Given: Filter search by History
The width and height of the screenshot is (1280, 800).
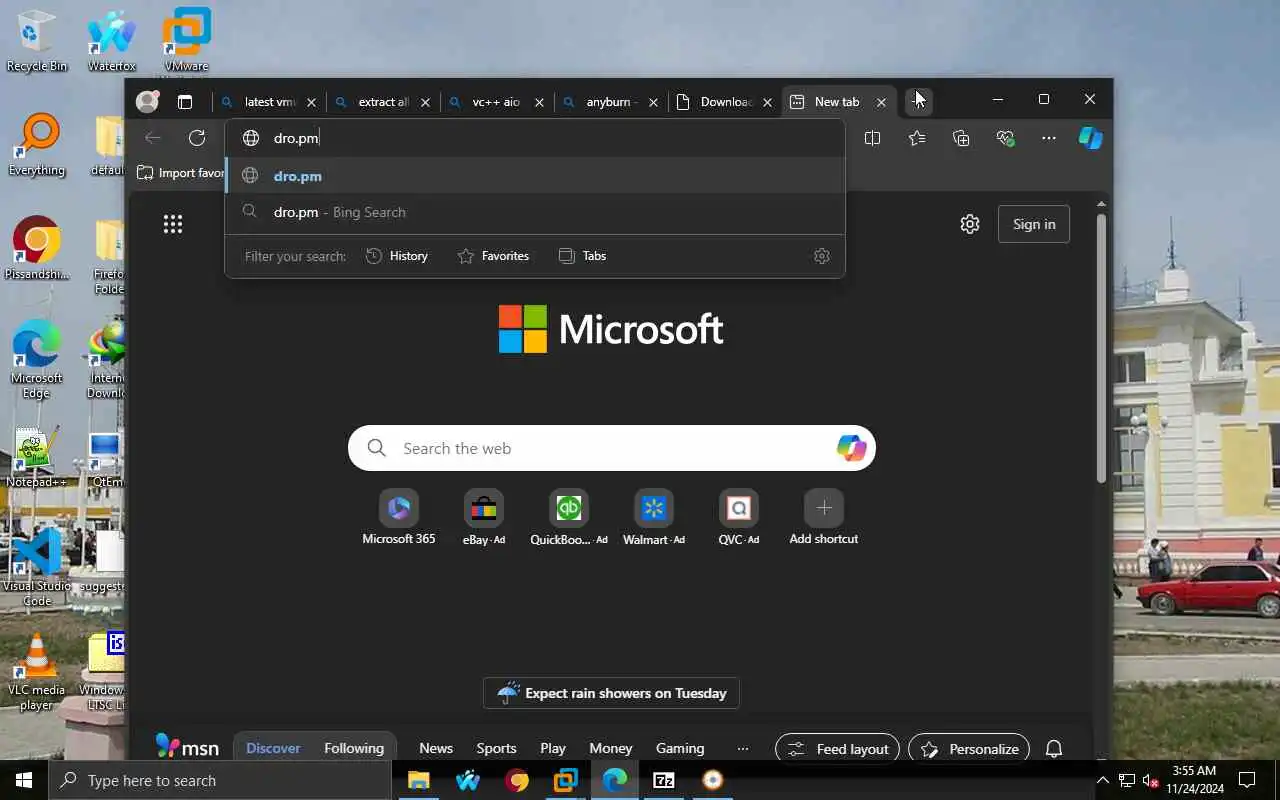Looking at the screenshot, I should [x=397, y=256].
